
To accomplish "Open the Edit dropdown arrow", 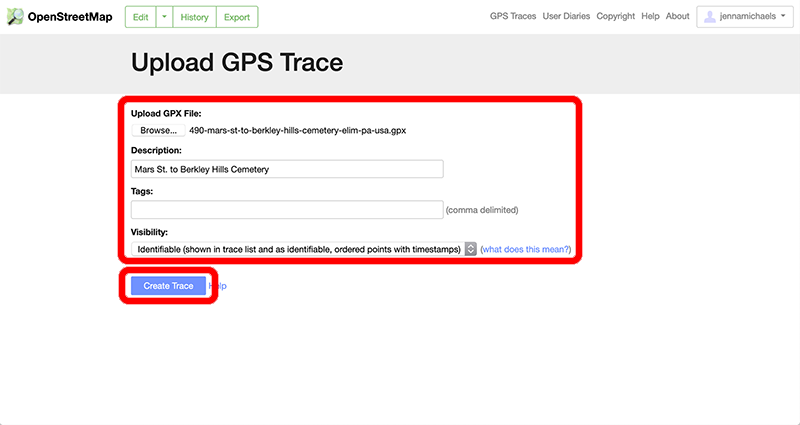I will 164,17.
